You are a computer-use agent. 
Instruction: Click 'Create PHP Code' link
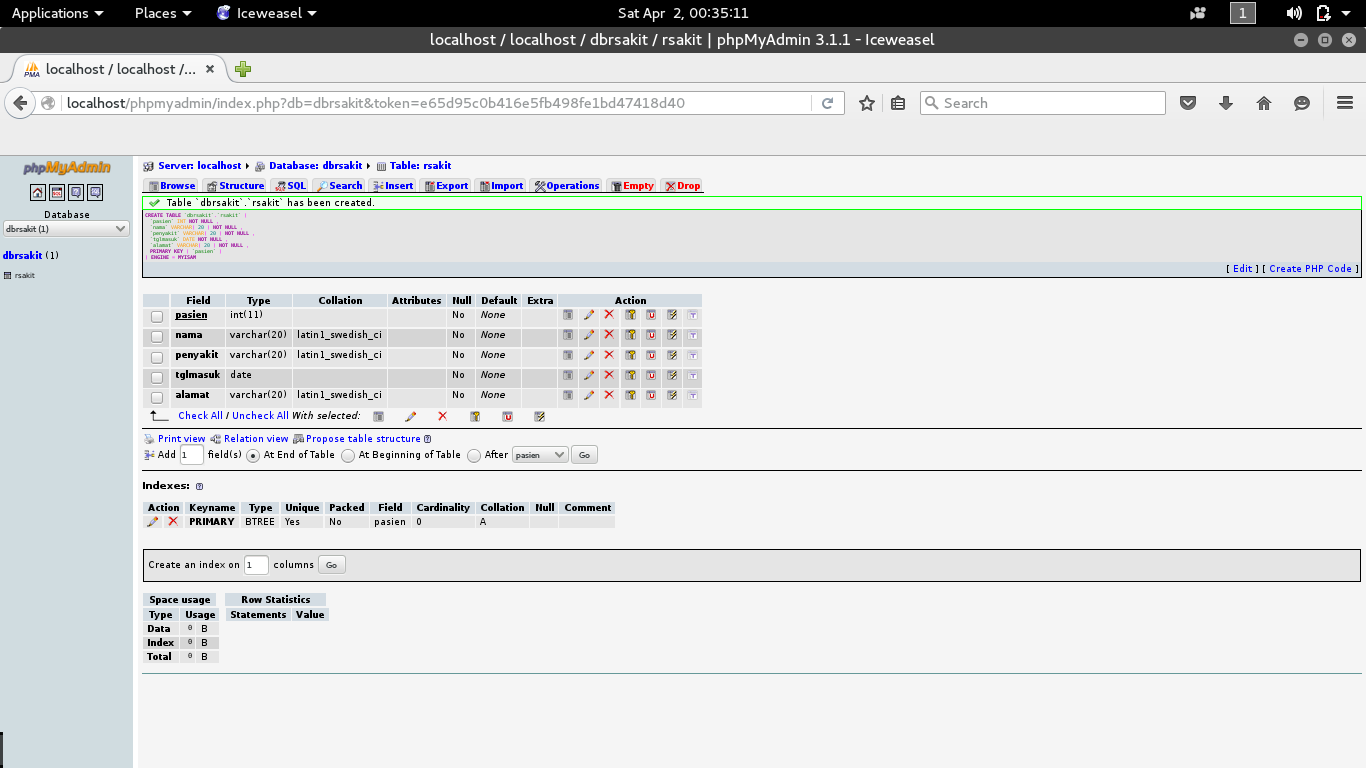[x=1310, y=269]
